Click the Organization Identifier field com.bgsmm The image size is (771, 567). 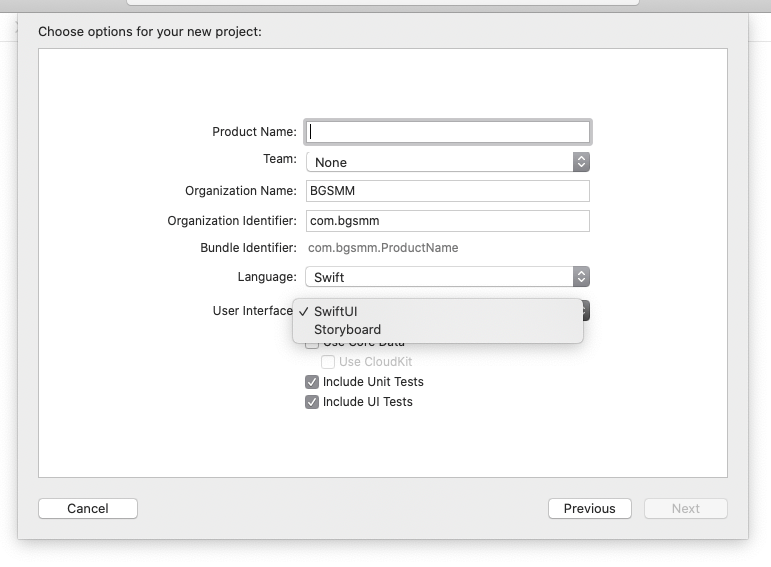448,221
